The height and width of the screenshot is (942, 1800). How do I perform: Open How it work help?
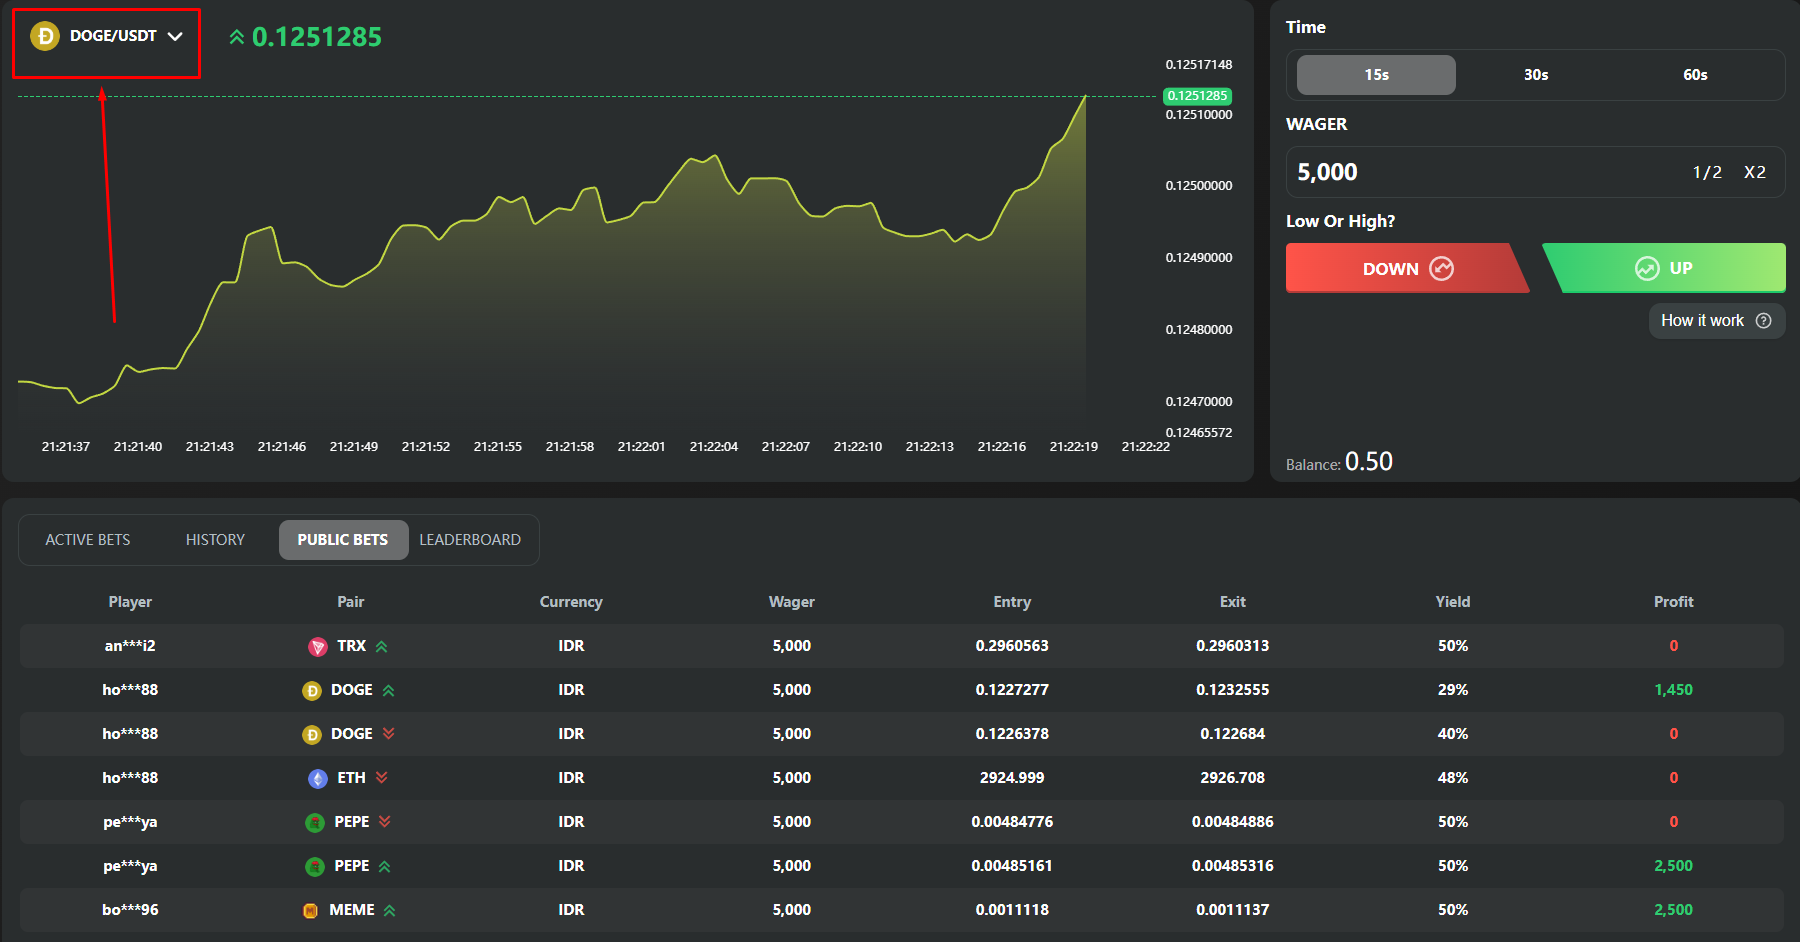click(1716, 321)
